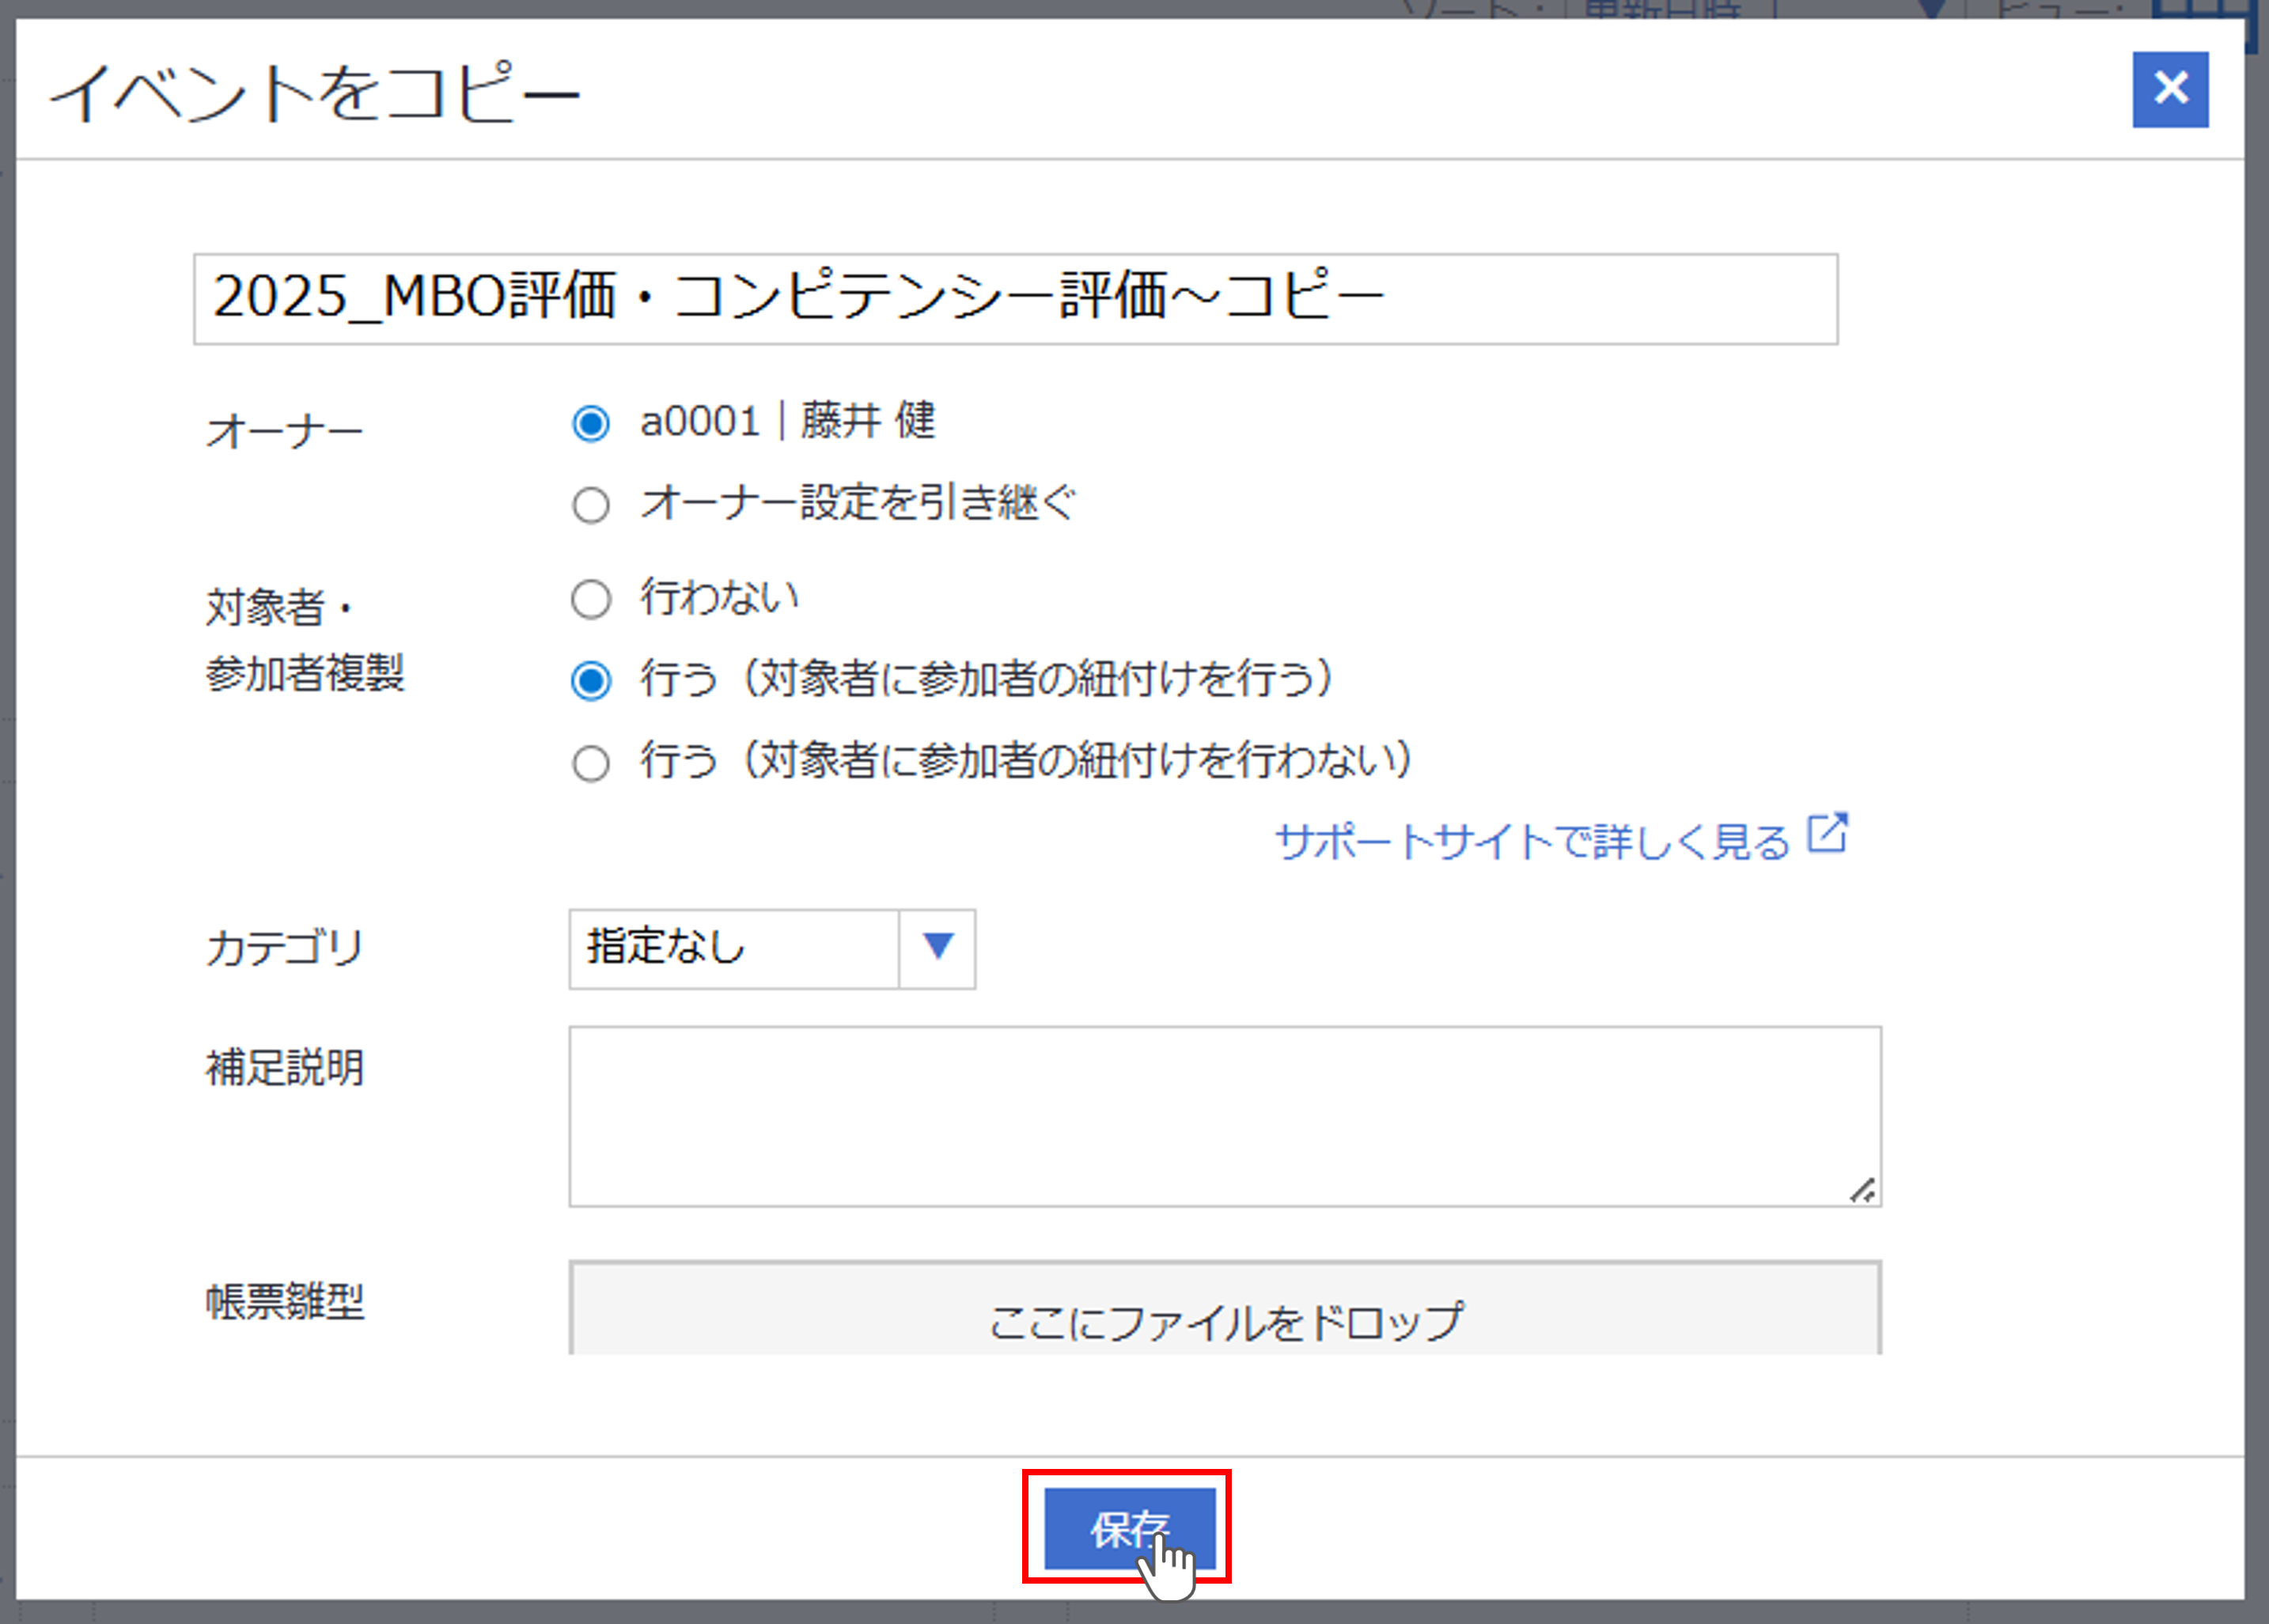Click the event name input field
The width and height of the screenshot is (2269, 1624).
point(1014,298)
